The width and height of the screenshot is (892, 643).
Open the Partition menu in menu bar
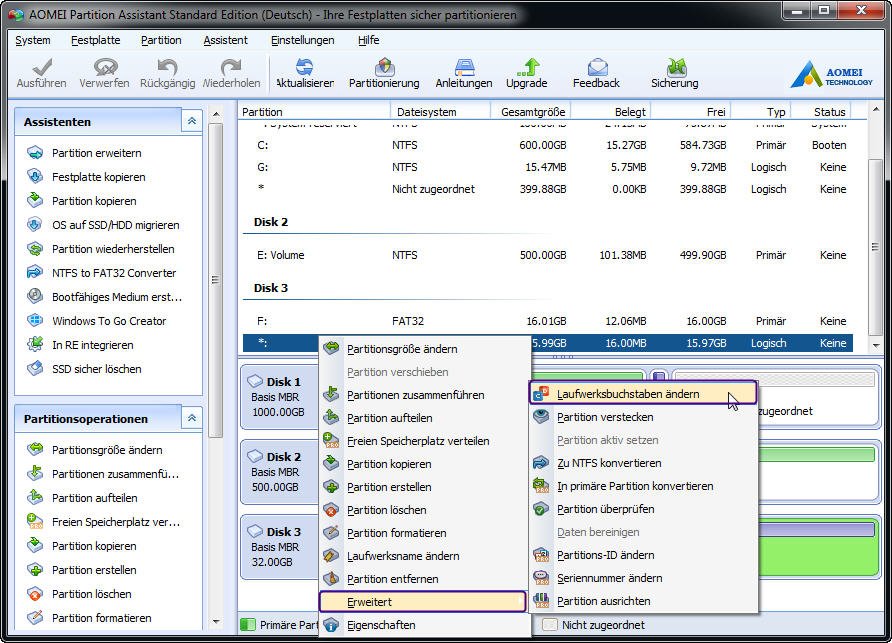click(x=161, y=40)
